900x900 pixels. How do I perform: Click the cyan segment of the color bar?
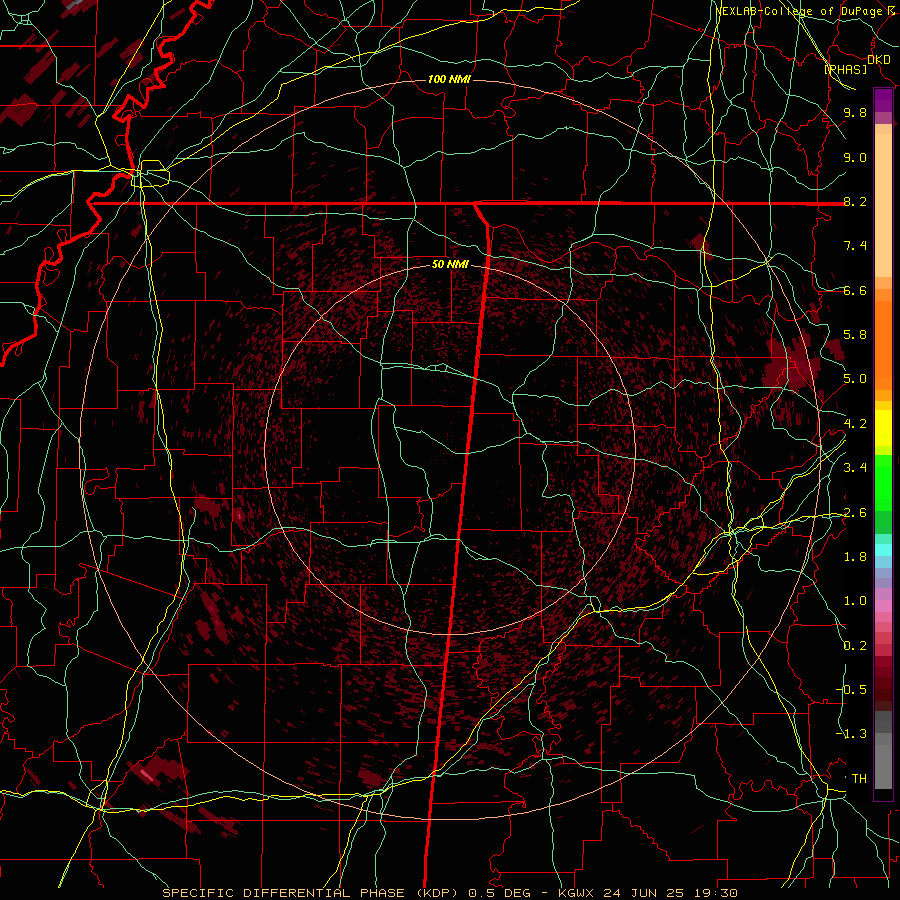[x=883, y=550]
